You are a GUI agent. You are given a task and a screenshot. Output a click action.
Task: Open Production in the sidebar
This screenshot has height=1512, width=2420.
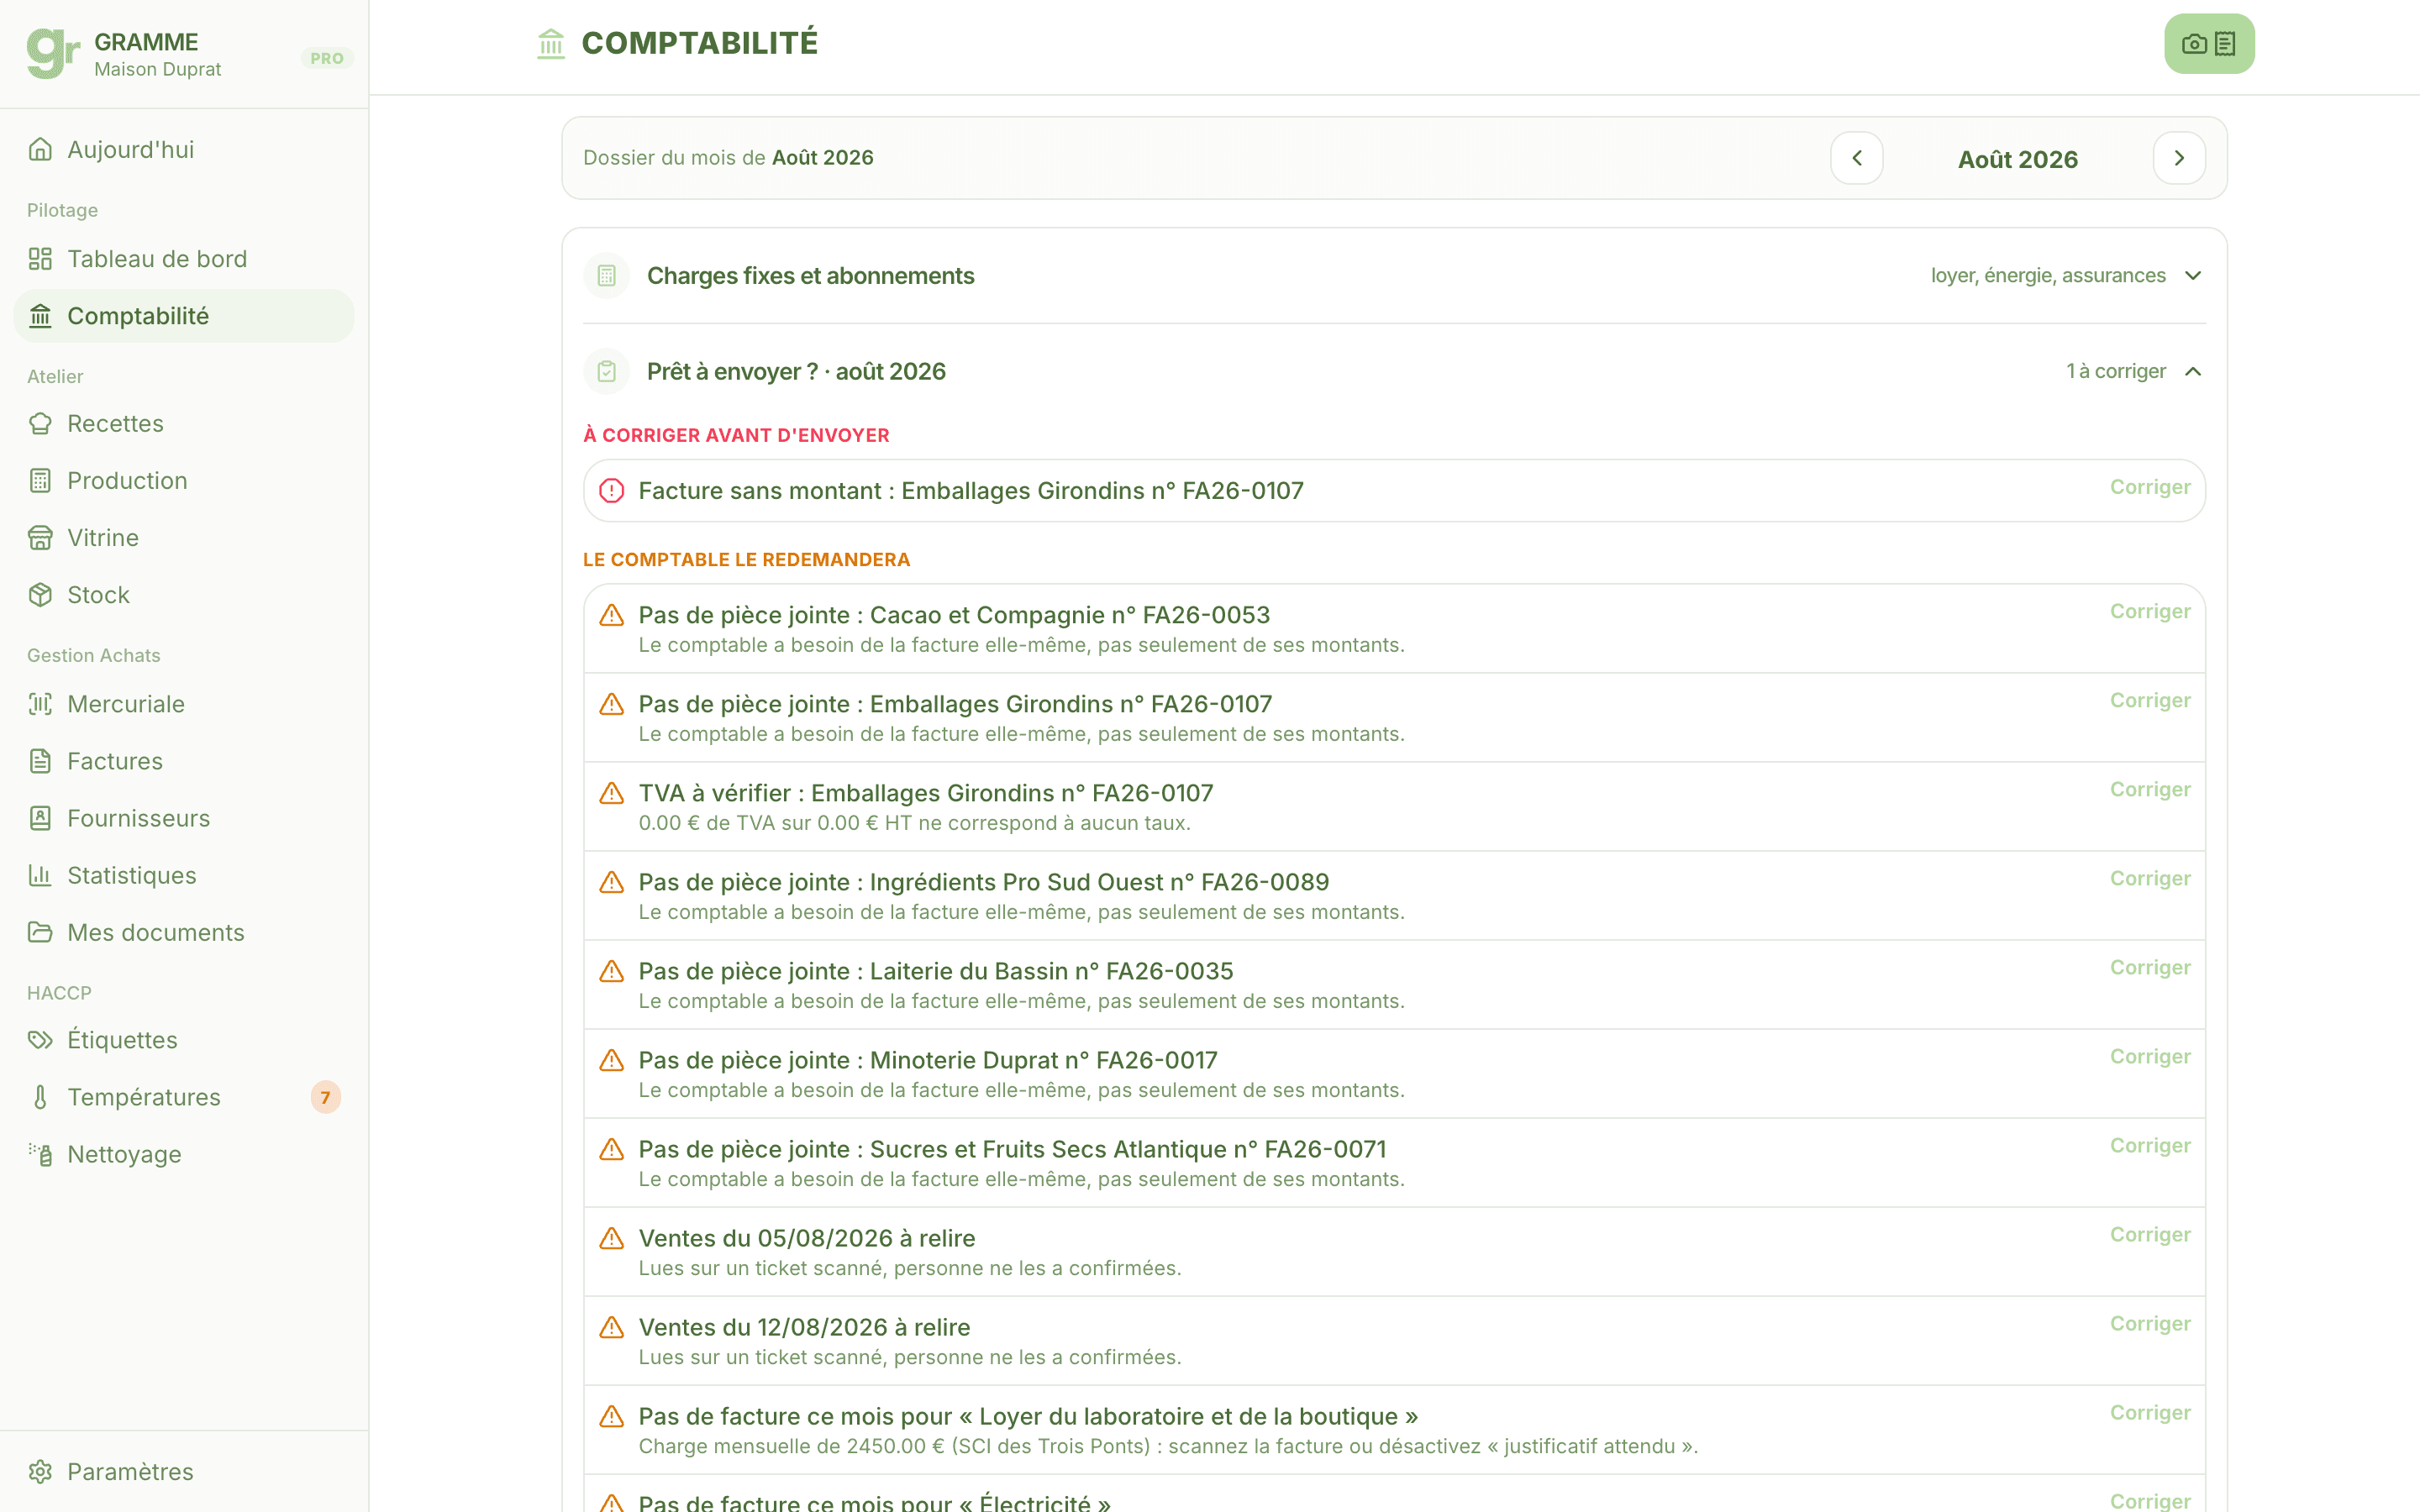[184, 481]
